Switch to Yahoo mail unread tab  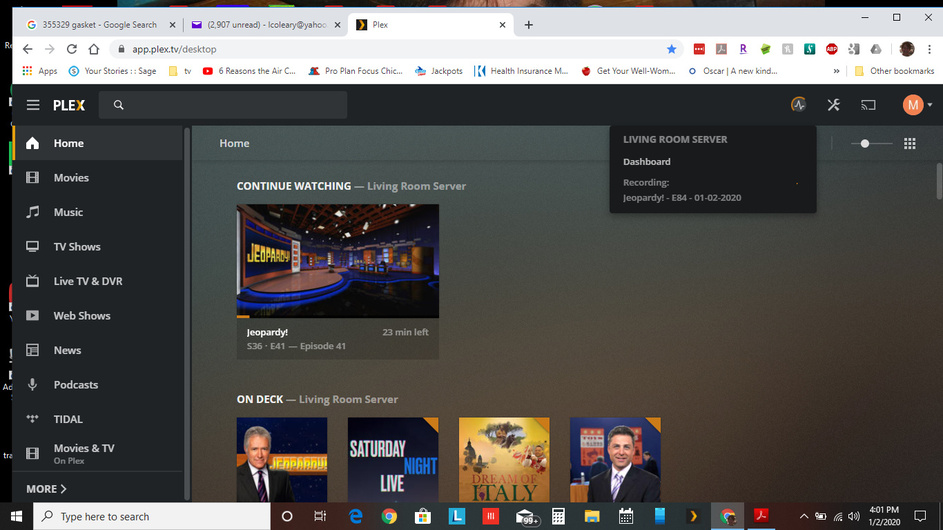pyautogui.click(x=265, y=25)
